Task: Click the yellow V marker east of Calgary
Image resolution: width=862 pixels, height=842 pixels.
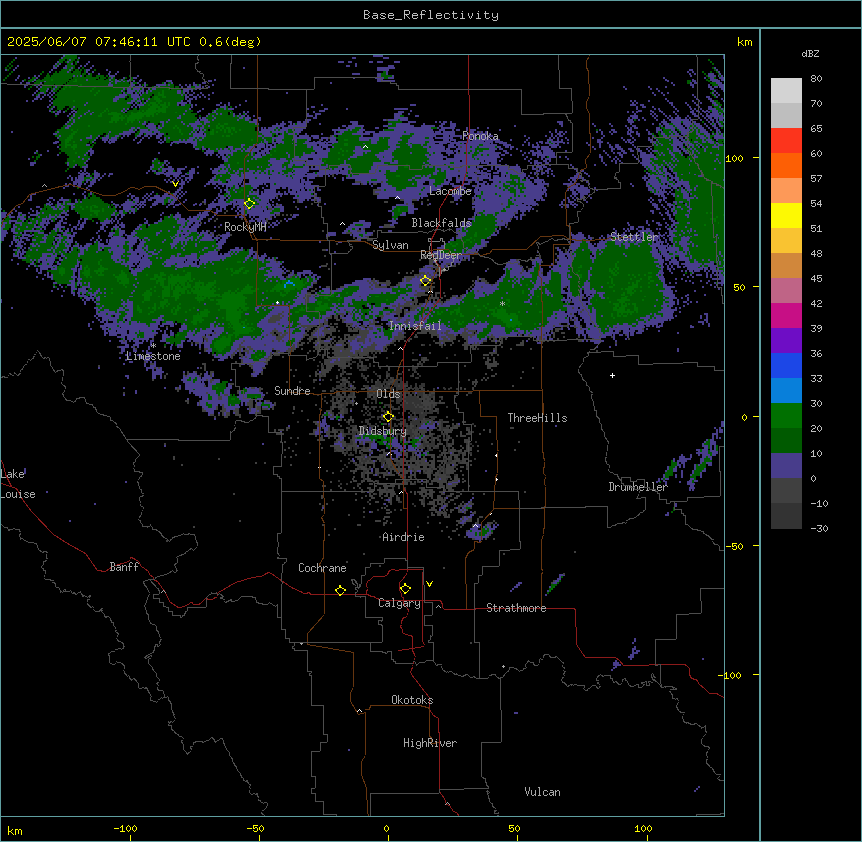Action: coord(429,584)
